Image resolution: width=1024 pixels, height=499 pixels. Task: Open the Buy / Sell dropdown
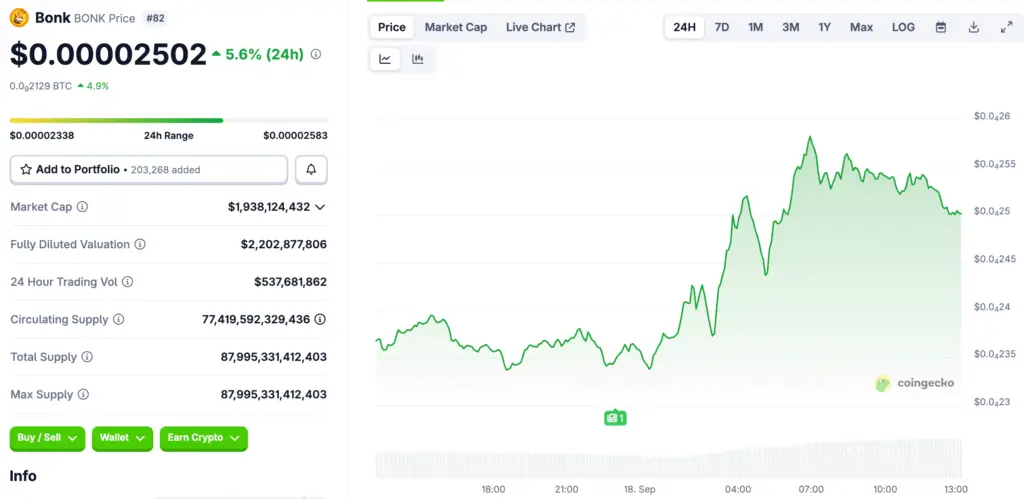(x=48, y=438)
